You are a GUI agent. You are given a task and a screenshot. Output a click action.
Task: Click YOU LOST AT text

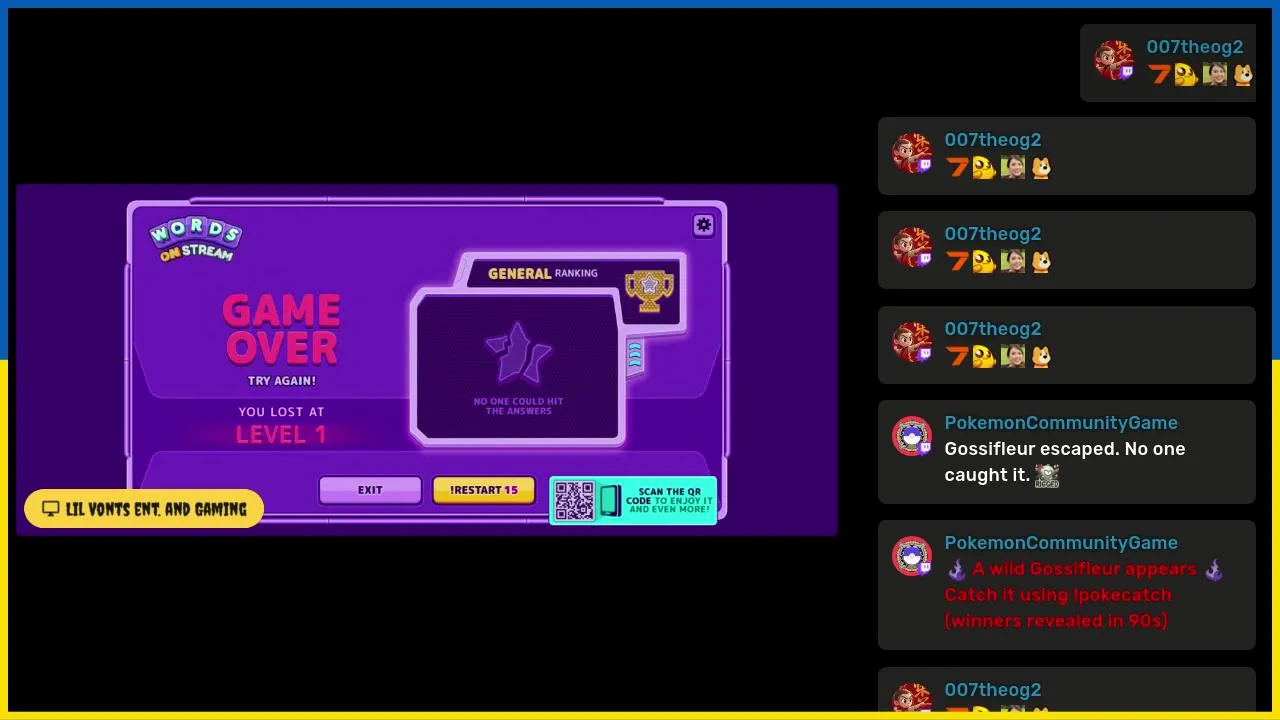pos(281,412)
